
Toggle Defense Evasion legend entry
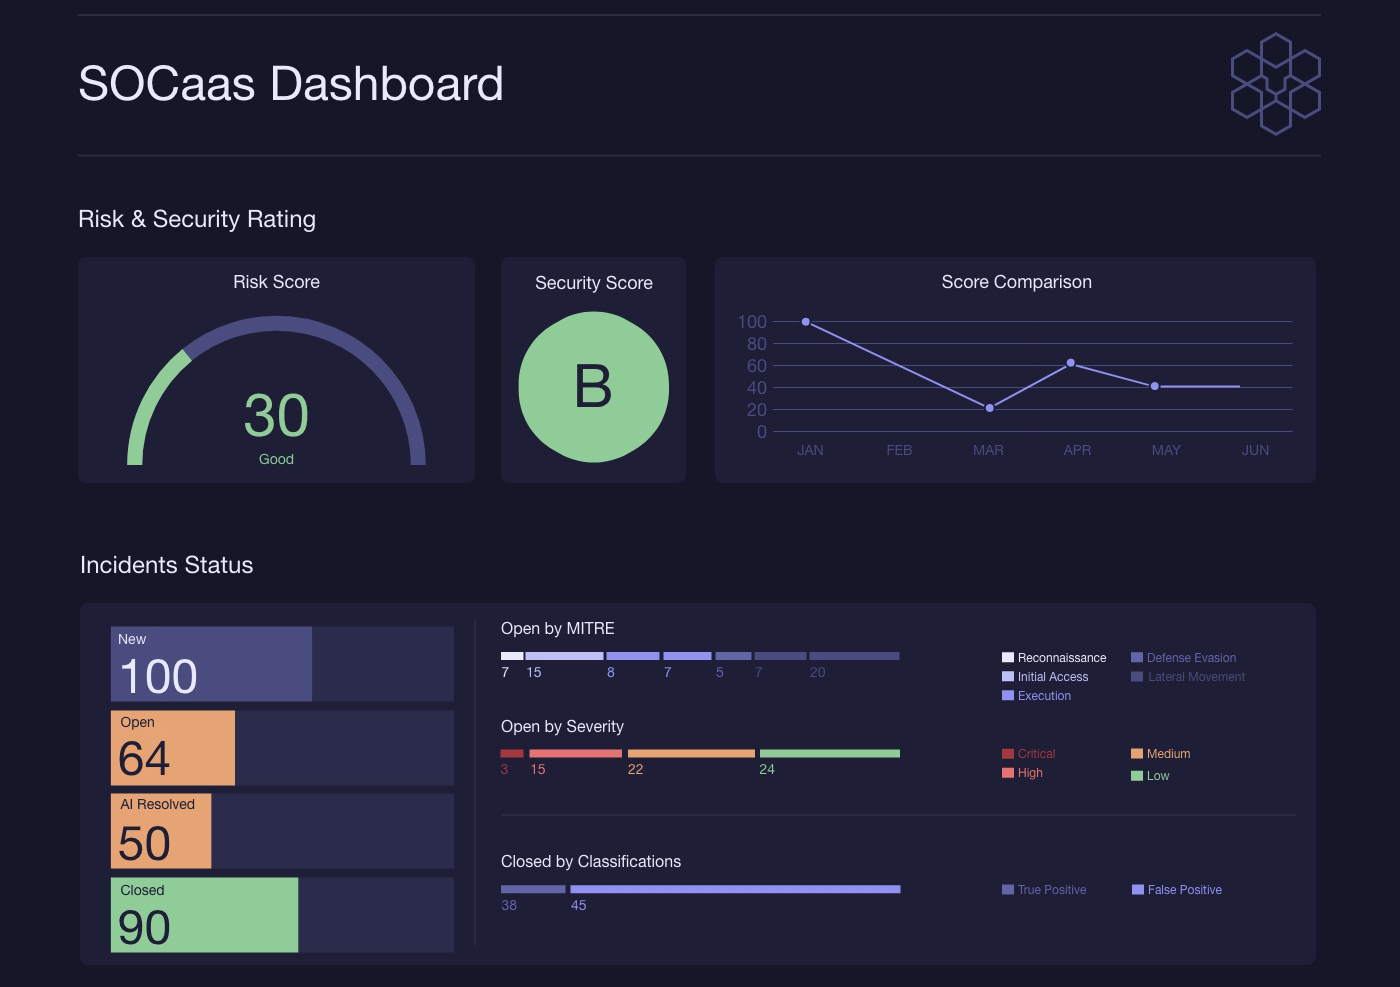(x=1184, y=658)
